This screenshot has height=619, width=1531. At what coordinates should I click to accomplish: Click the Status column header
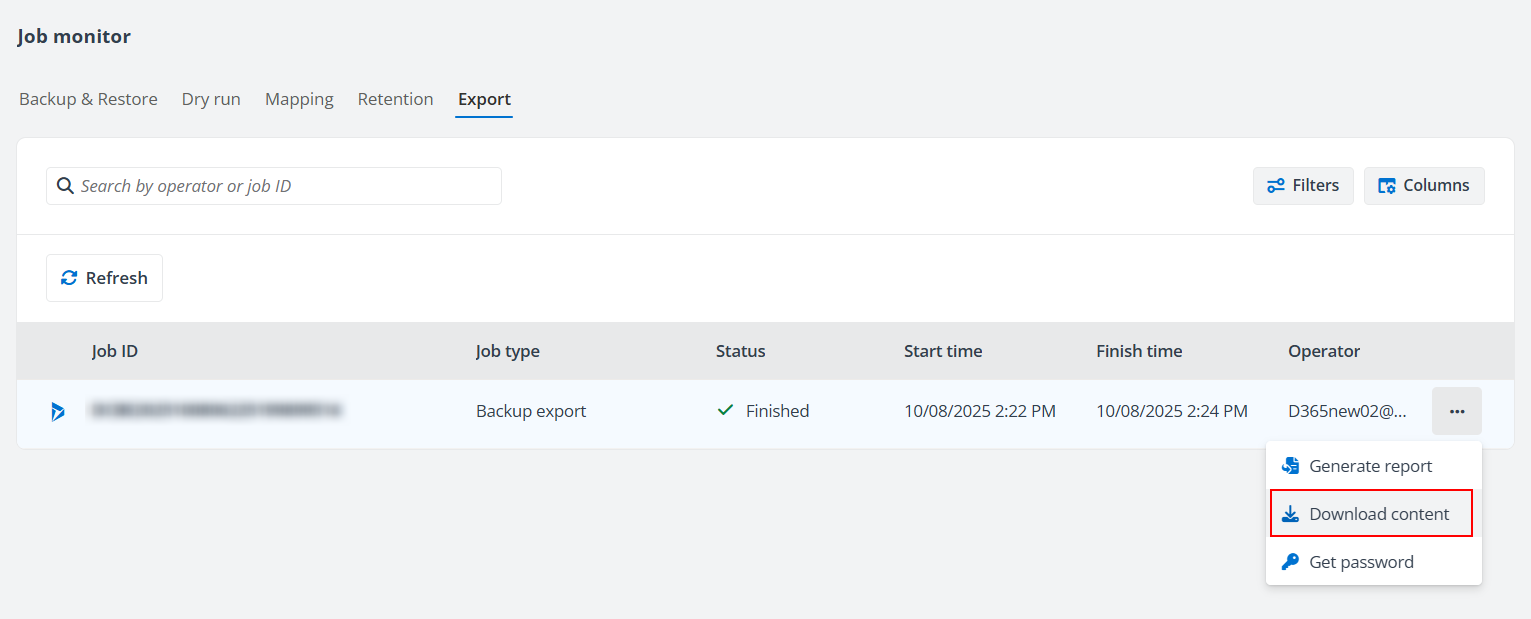point(740,351)
